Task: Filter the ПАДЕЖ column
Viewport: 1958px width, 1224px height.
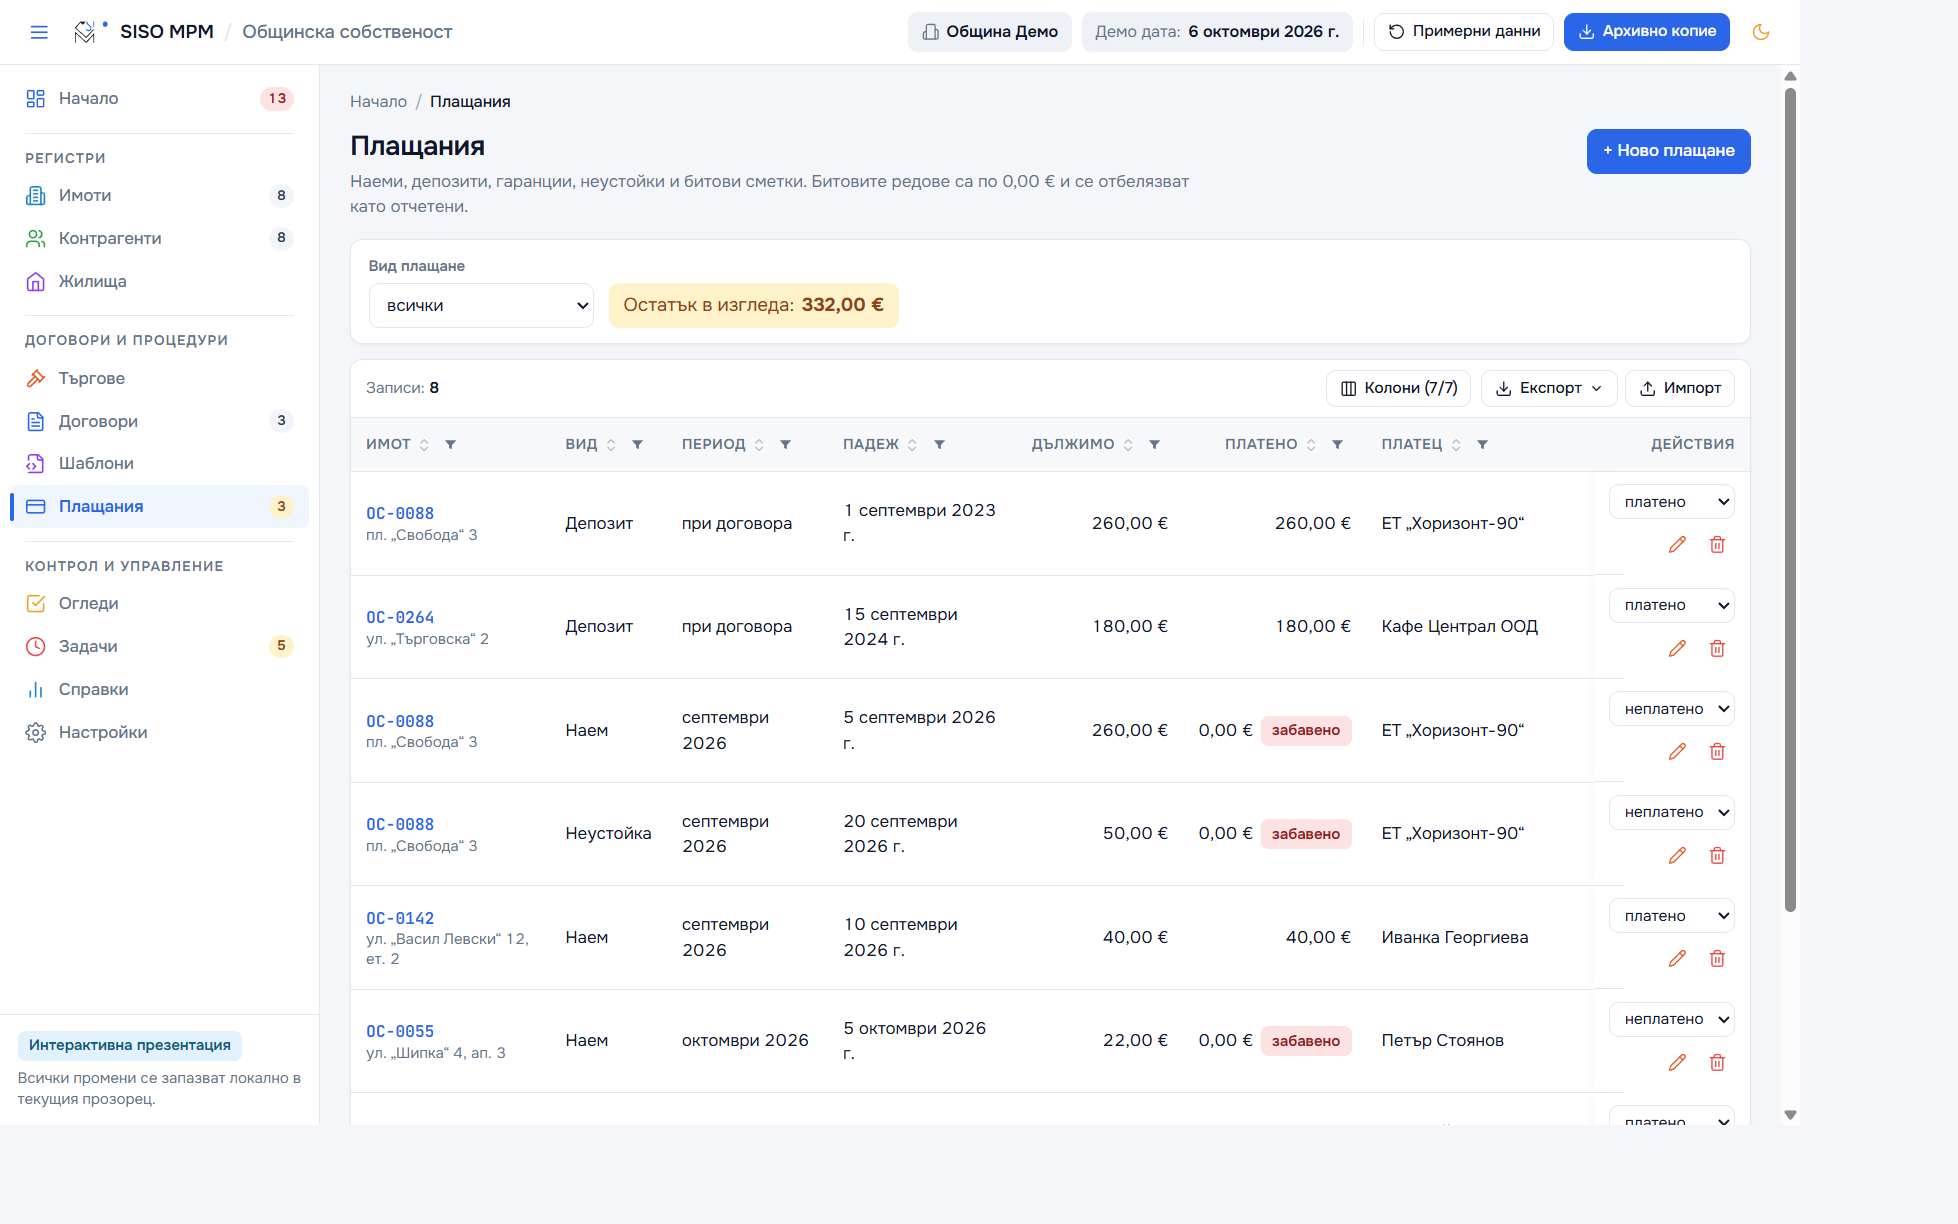Action: tap(940, 445)
